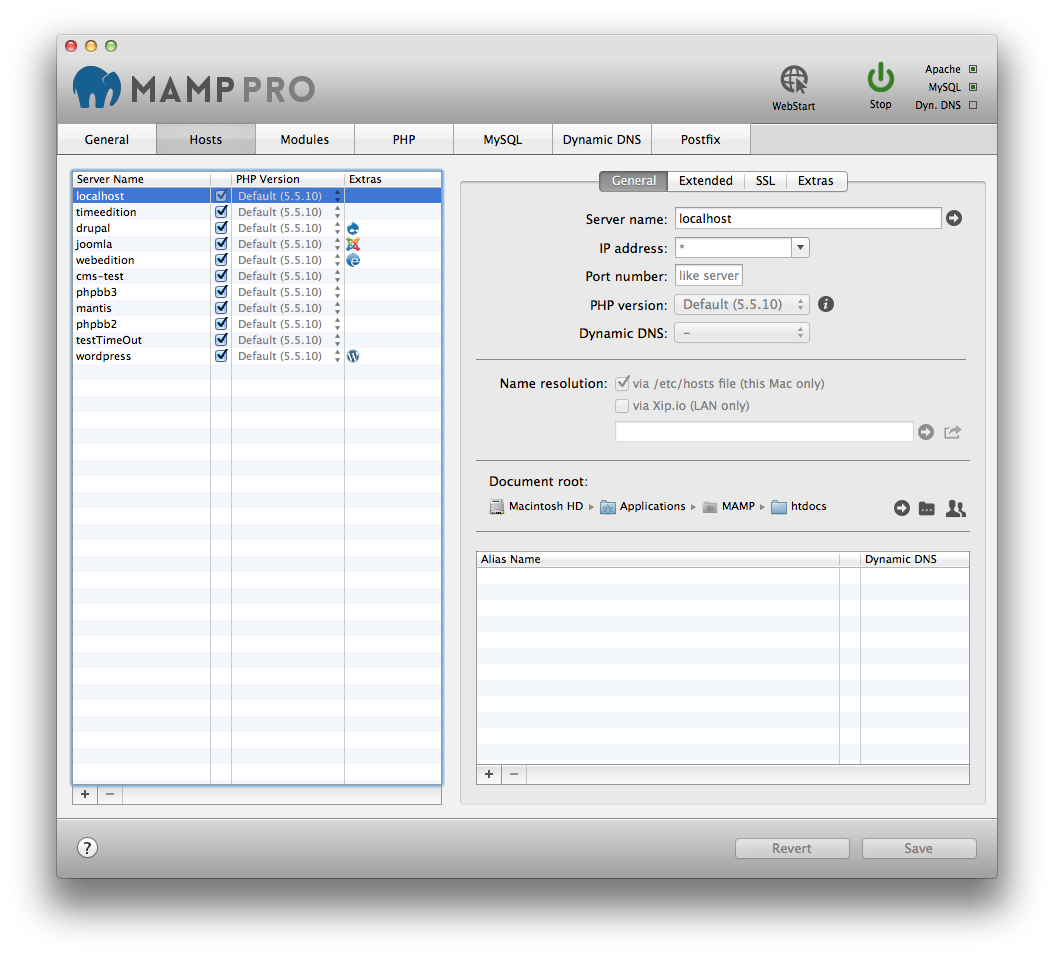
Task: Switch to Hosts tab
Action: pos(206,140)
